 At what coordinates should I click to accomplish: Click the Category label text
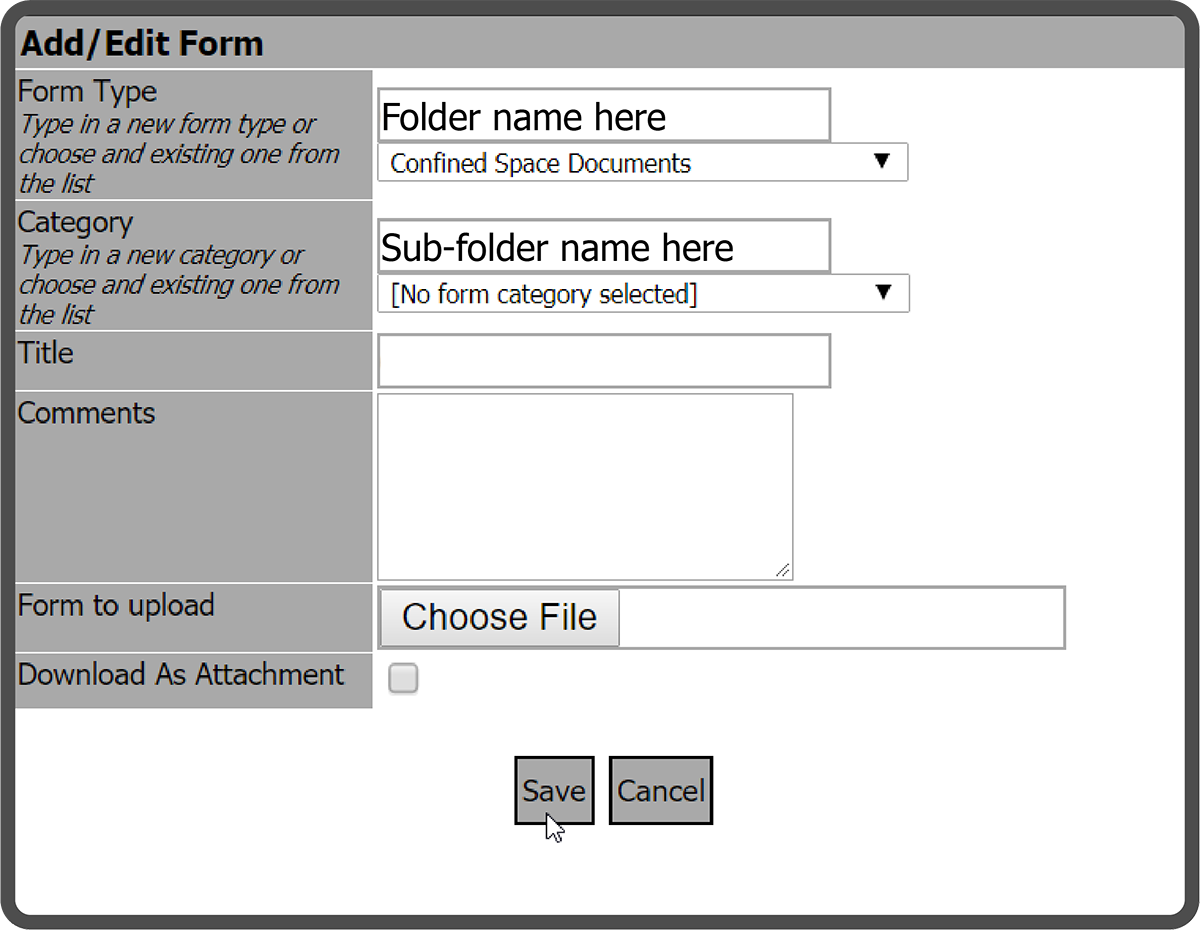[x=75, y=222]
